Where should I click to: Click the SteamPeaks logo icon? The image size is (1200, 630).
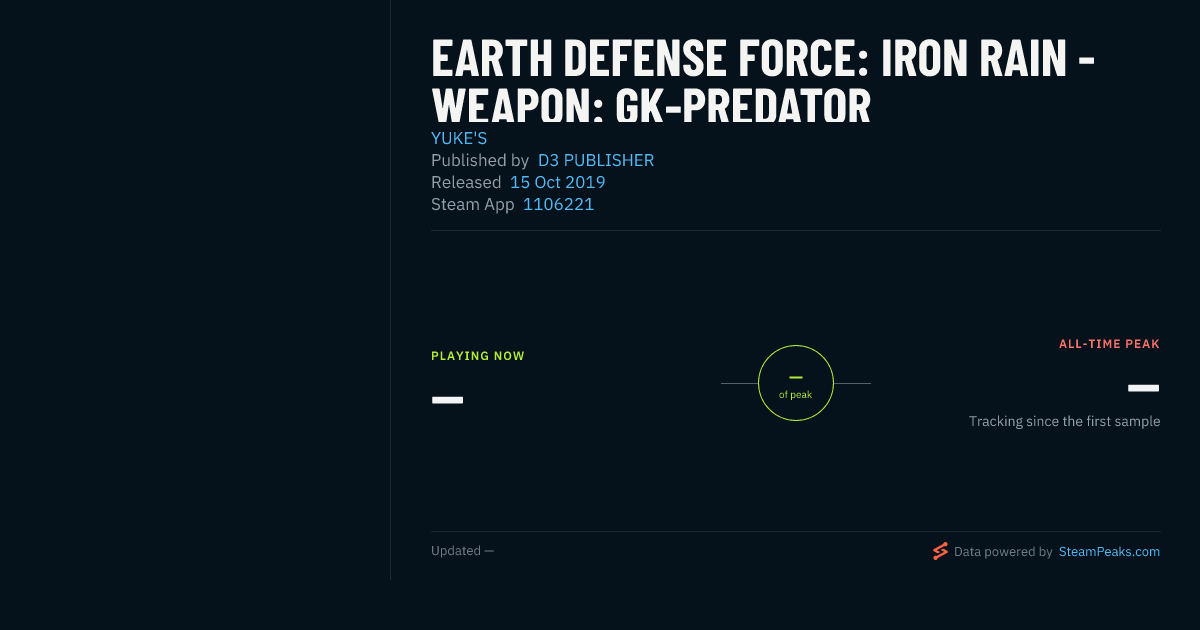pos(940,551)
